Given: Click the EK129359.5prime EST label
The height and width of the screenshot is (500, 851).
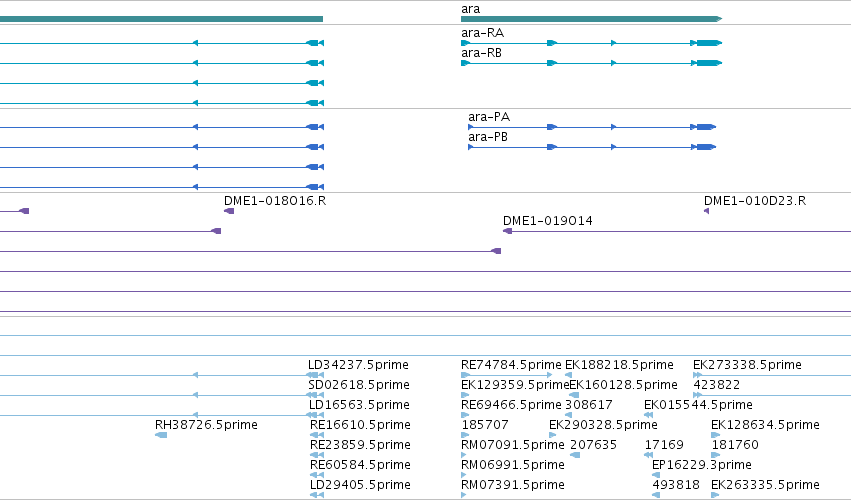Looking at the screenshot, I should (x=515, y=385).
